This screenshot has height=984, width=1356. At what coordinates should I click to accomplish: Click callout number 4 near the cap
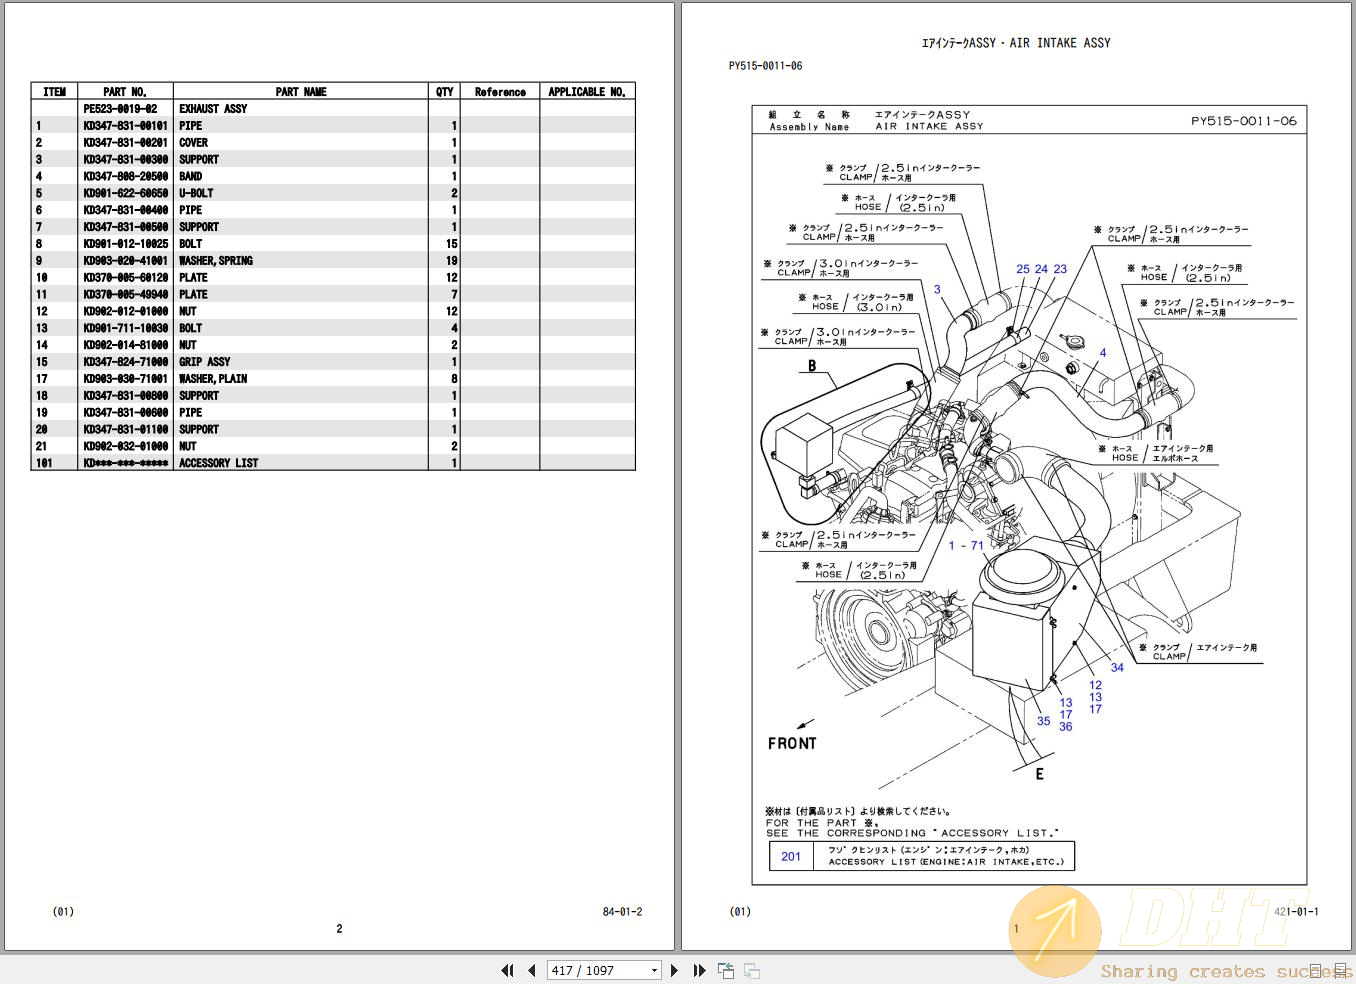coord(1103,352)
